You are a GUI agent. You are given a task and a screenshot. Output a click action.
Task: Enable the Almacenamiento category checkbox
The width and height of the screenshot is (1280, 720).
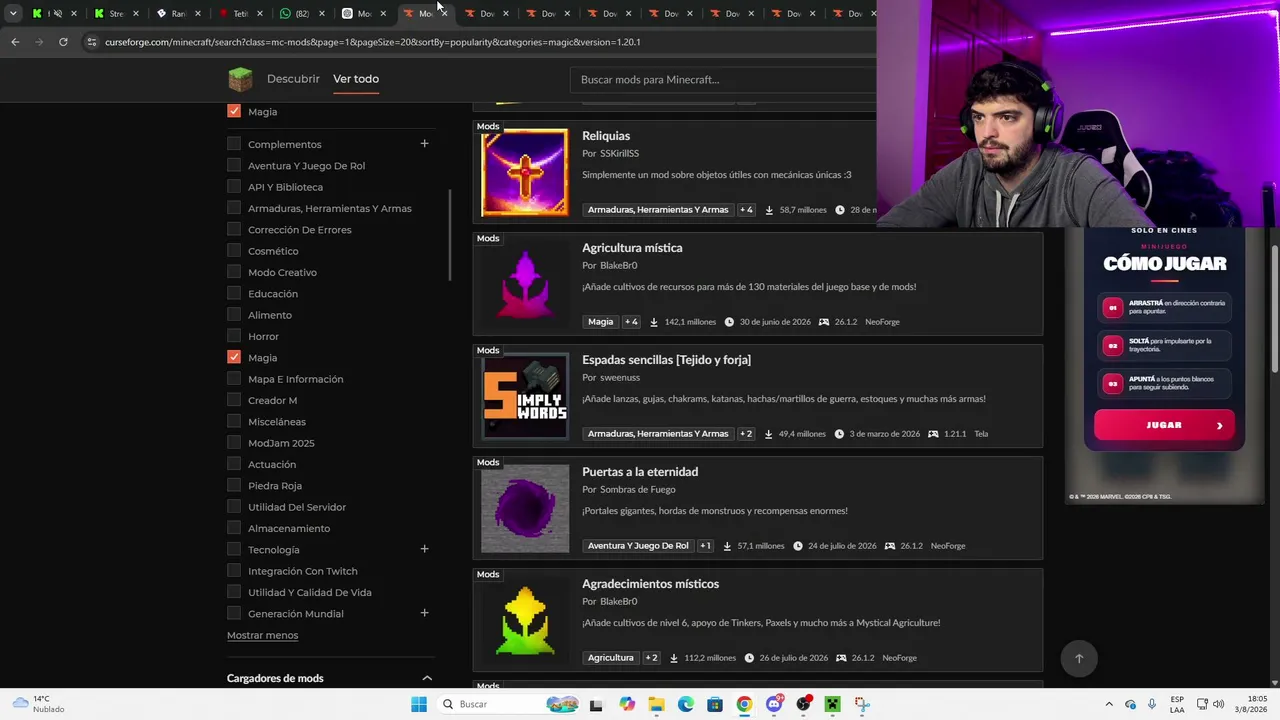234,528
